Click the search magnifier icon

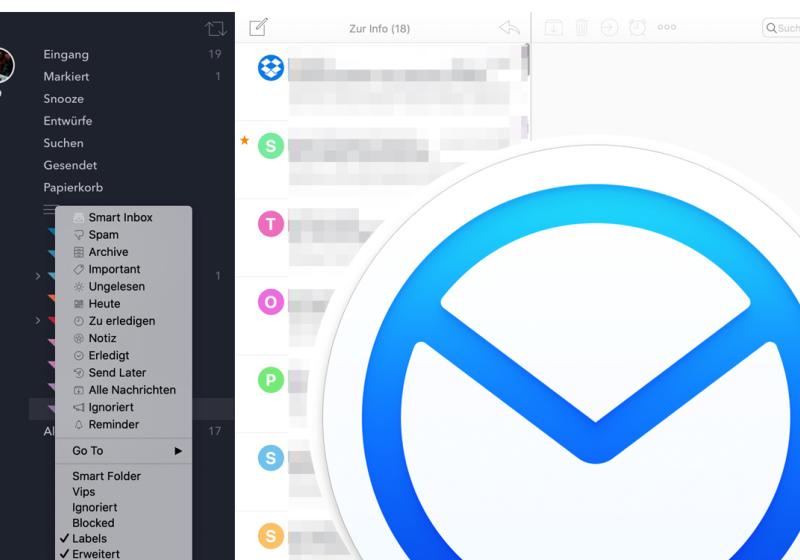tap(771, 28)
